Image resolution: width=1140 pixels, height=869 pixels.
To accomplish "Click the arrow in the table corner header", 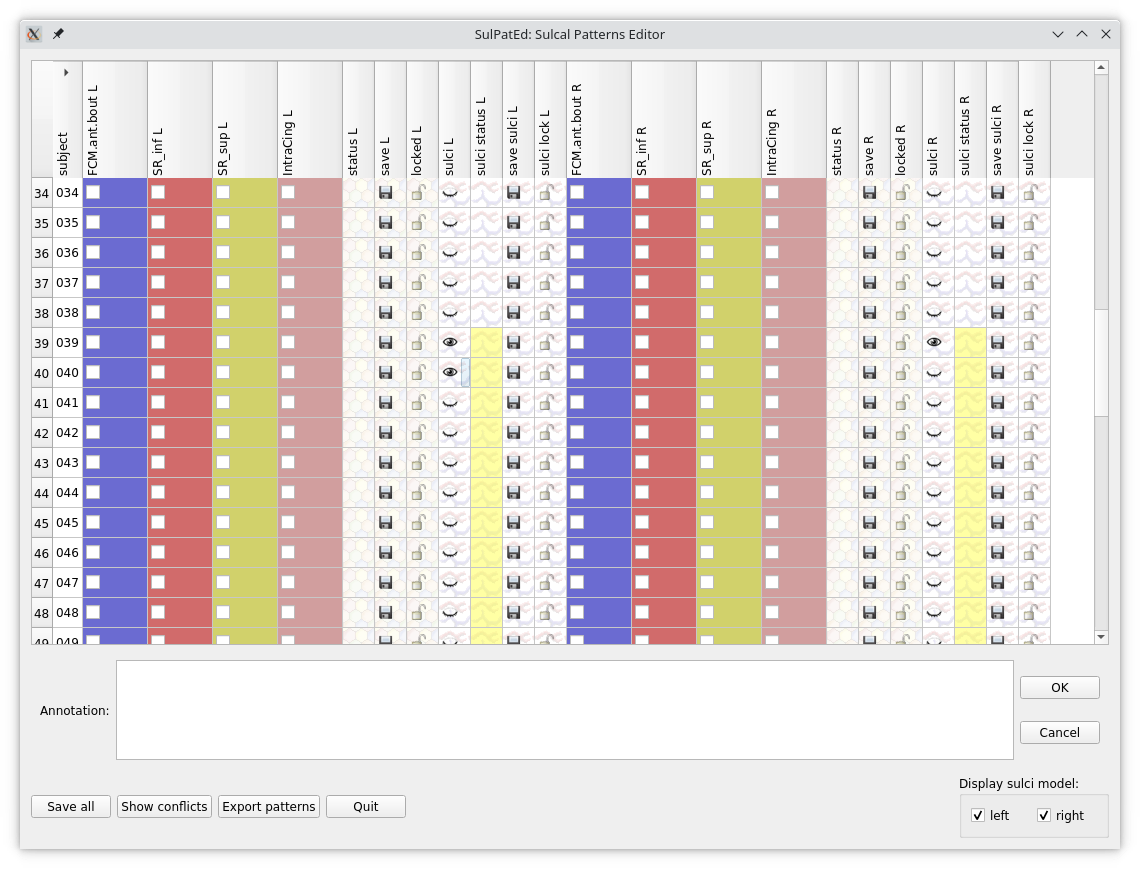I will click(x=66, y=72).
